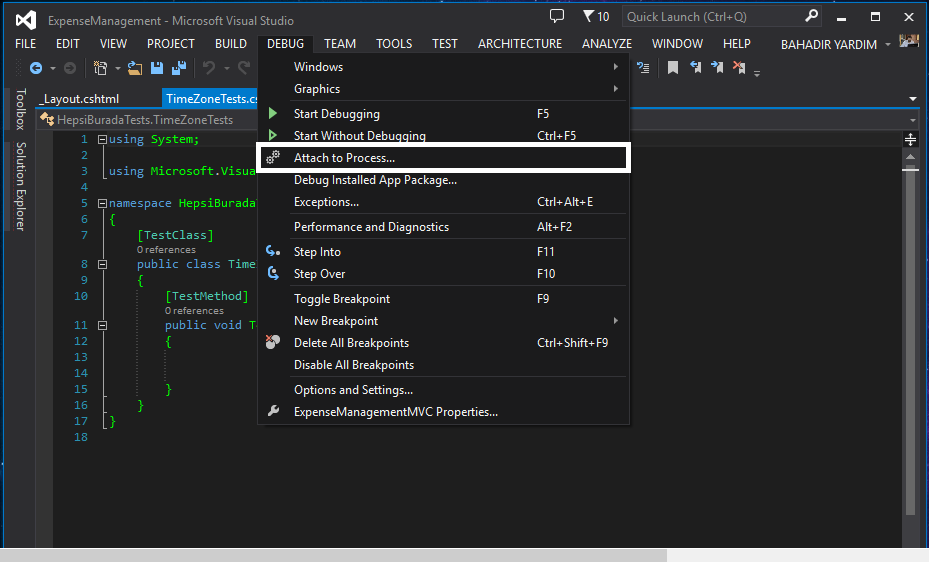Open the BUILD menu

(230, 44)
